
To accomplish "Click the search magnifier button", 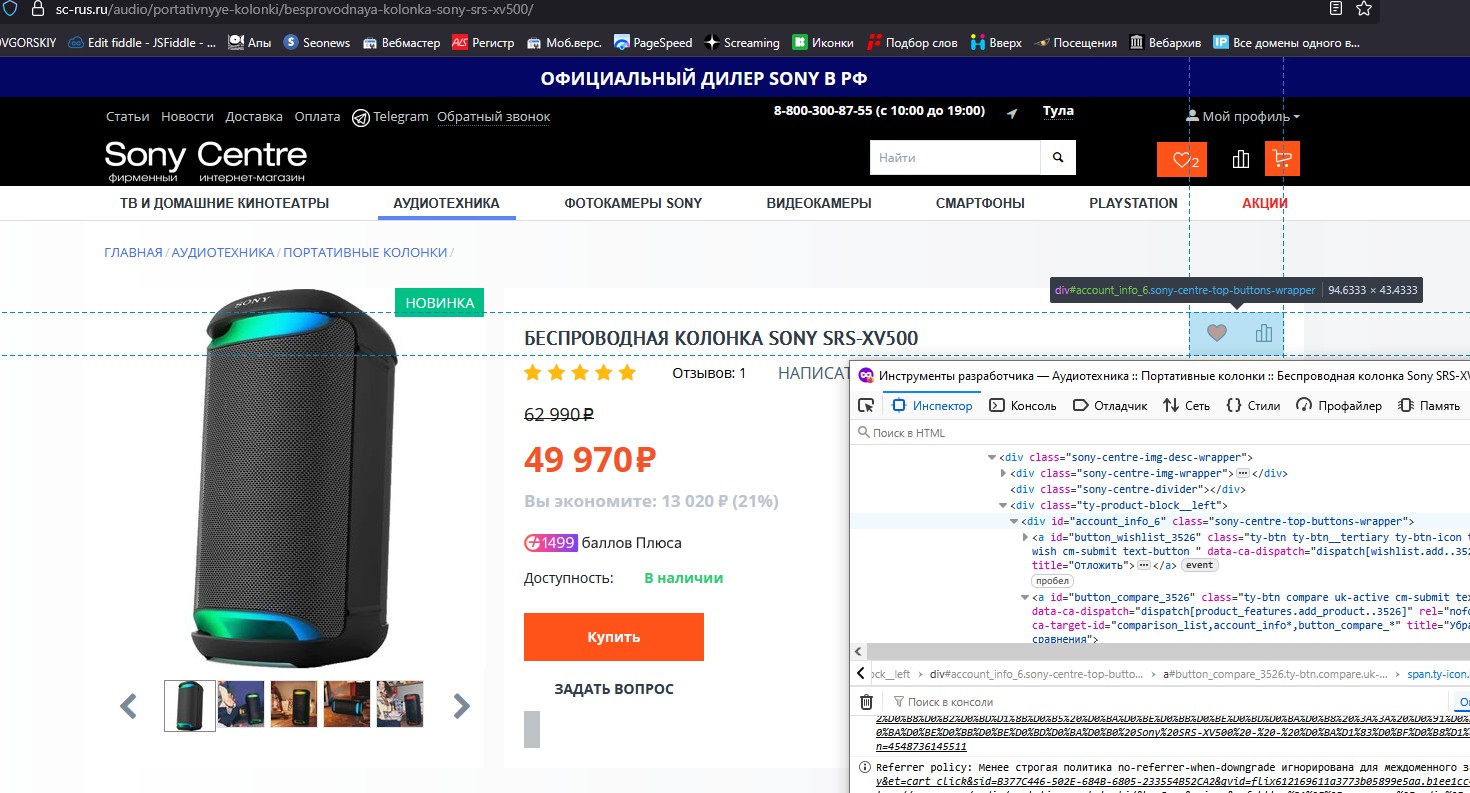I will (1057, 158).
